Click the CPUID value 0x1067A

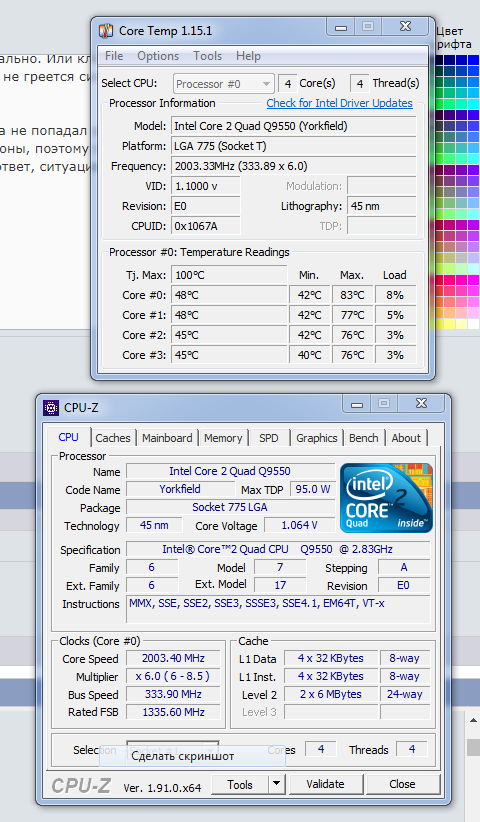click(206, 226)
